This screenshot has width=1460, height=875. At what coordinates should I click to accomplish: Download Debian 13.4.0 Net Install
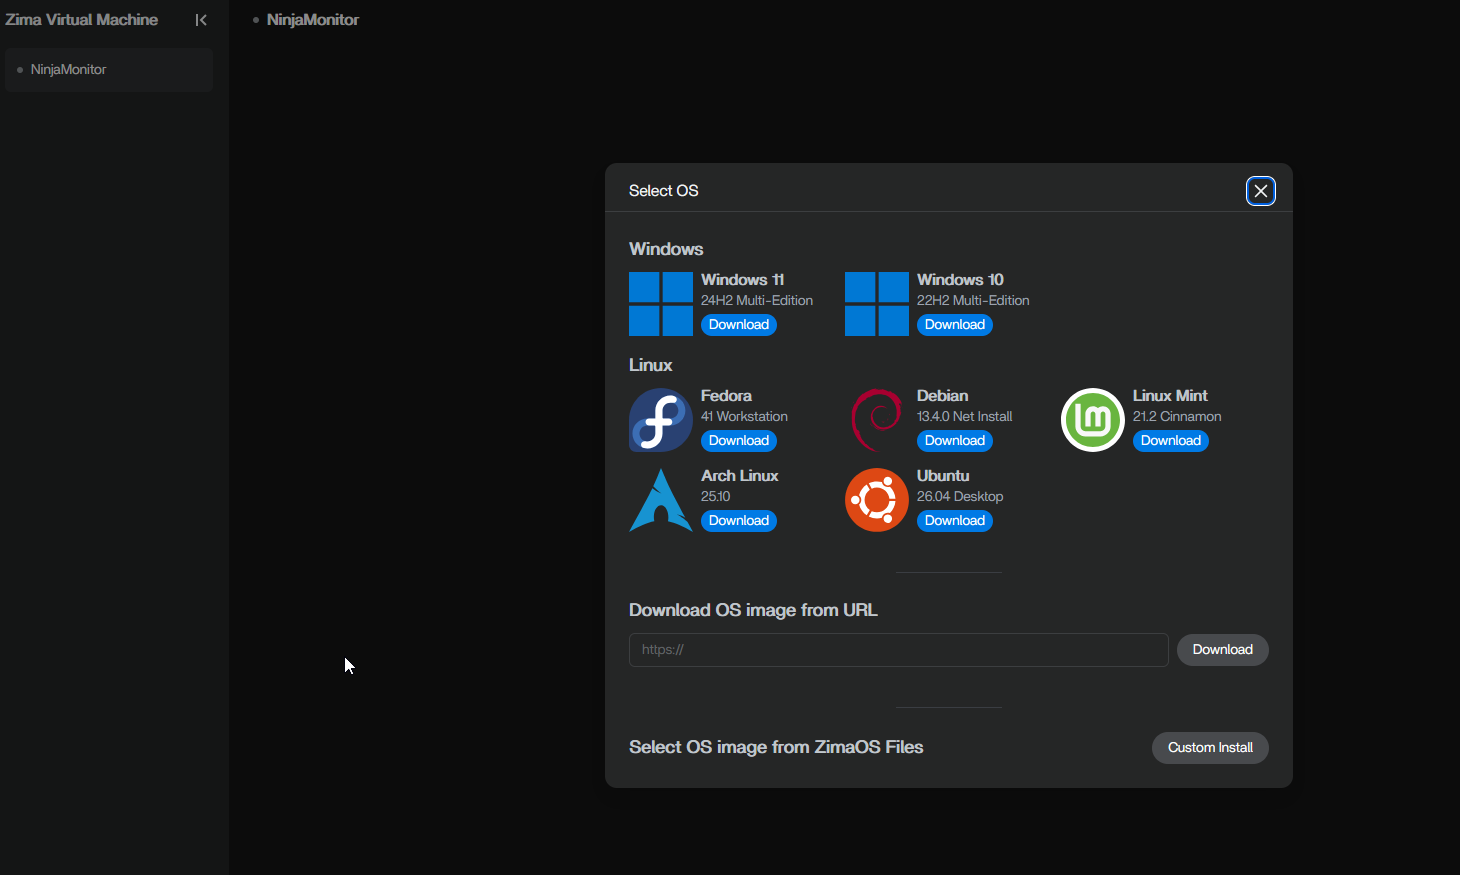(955, 441)
